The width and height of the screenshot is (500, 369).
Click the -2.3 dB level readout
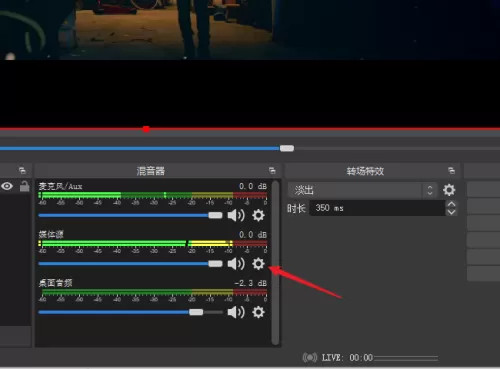[250, 283]
